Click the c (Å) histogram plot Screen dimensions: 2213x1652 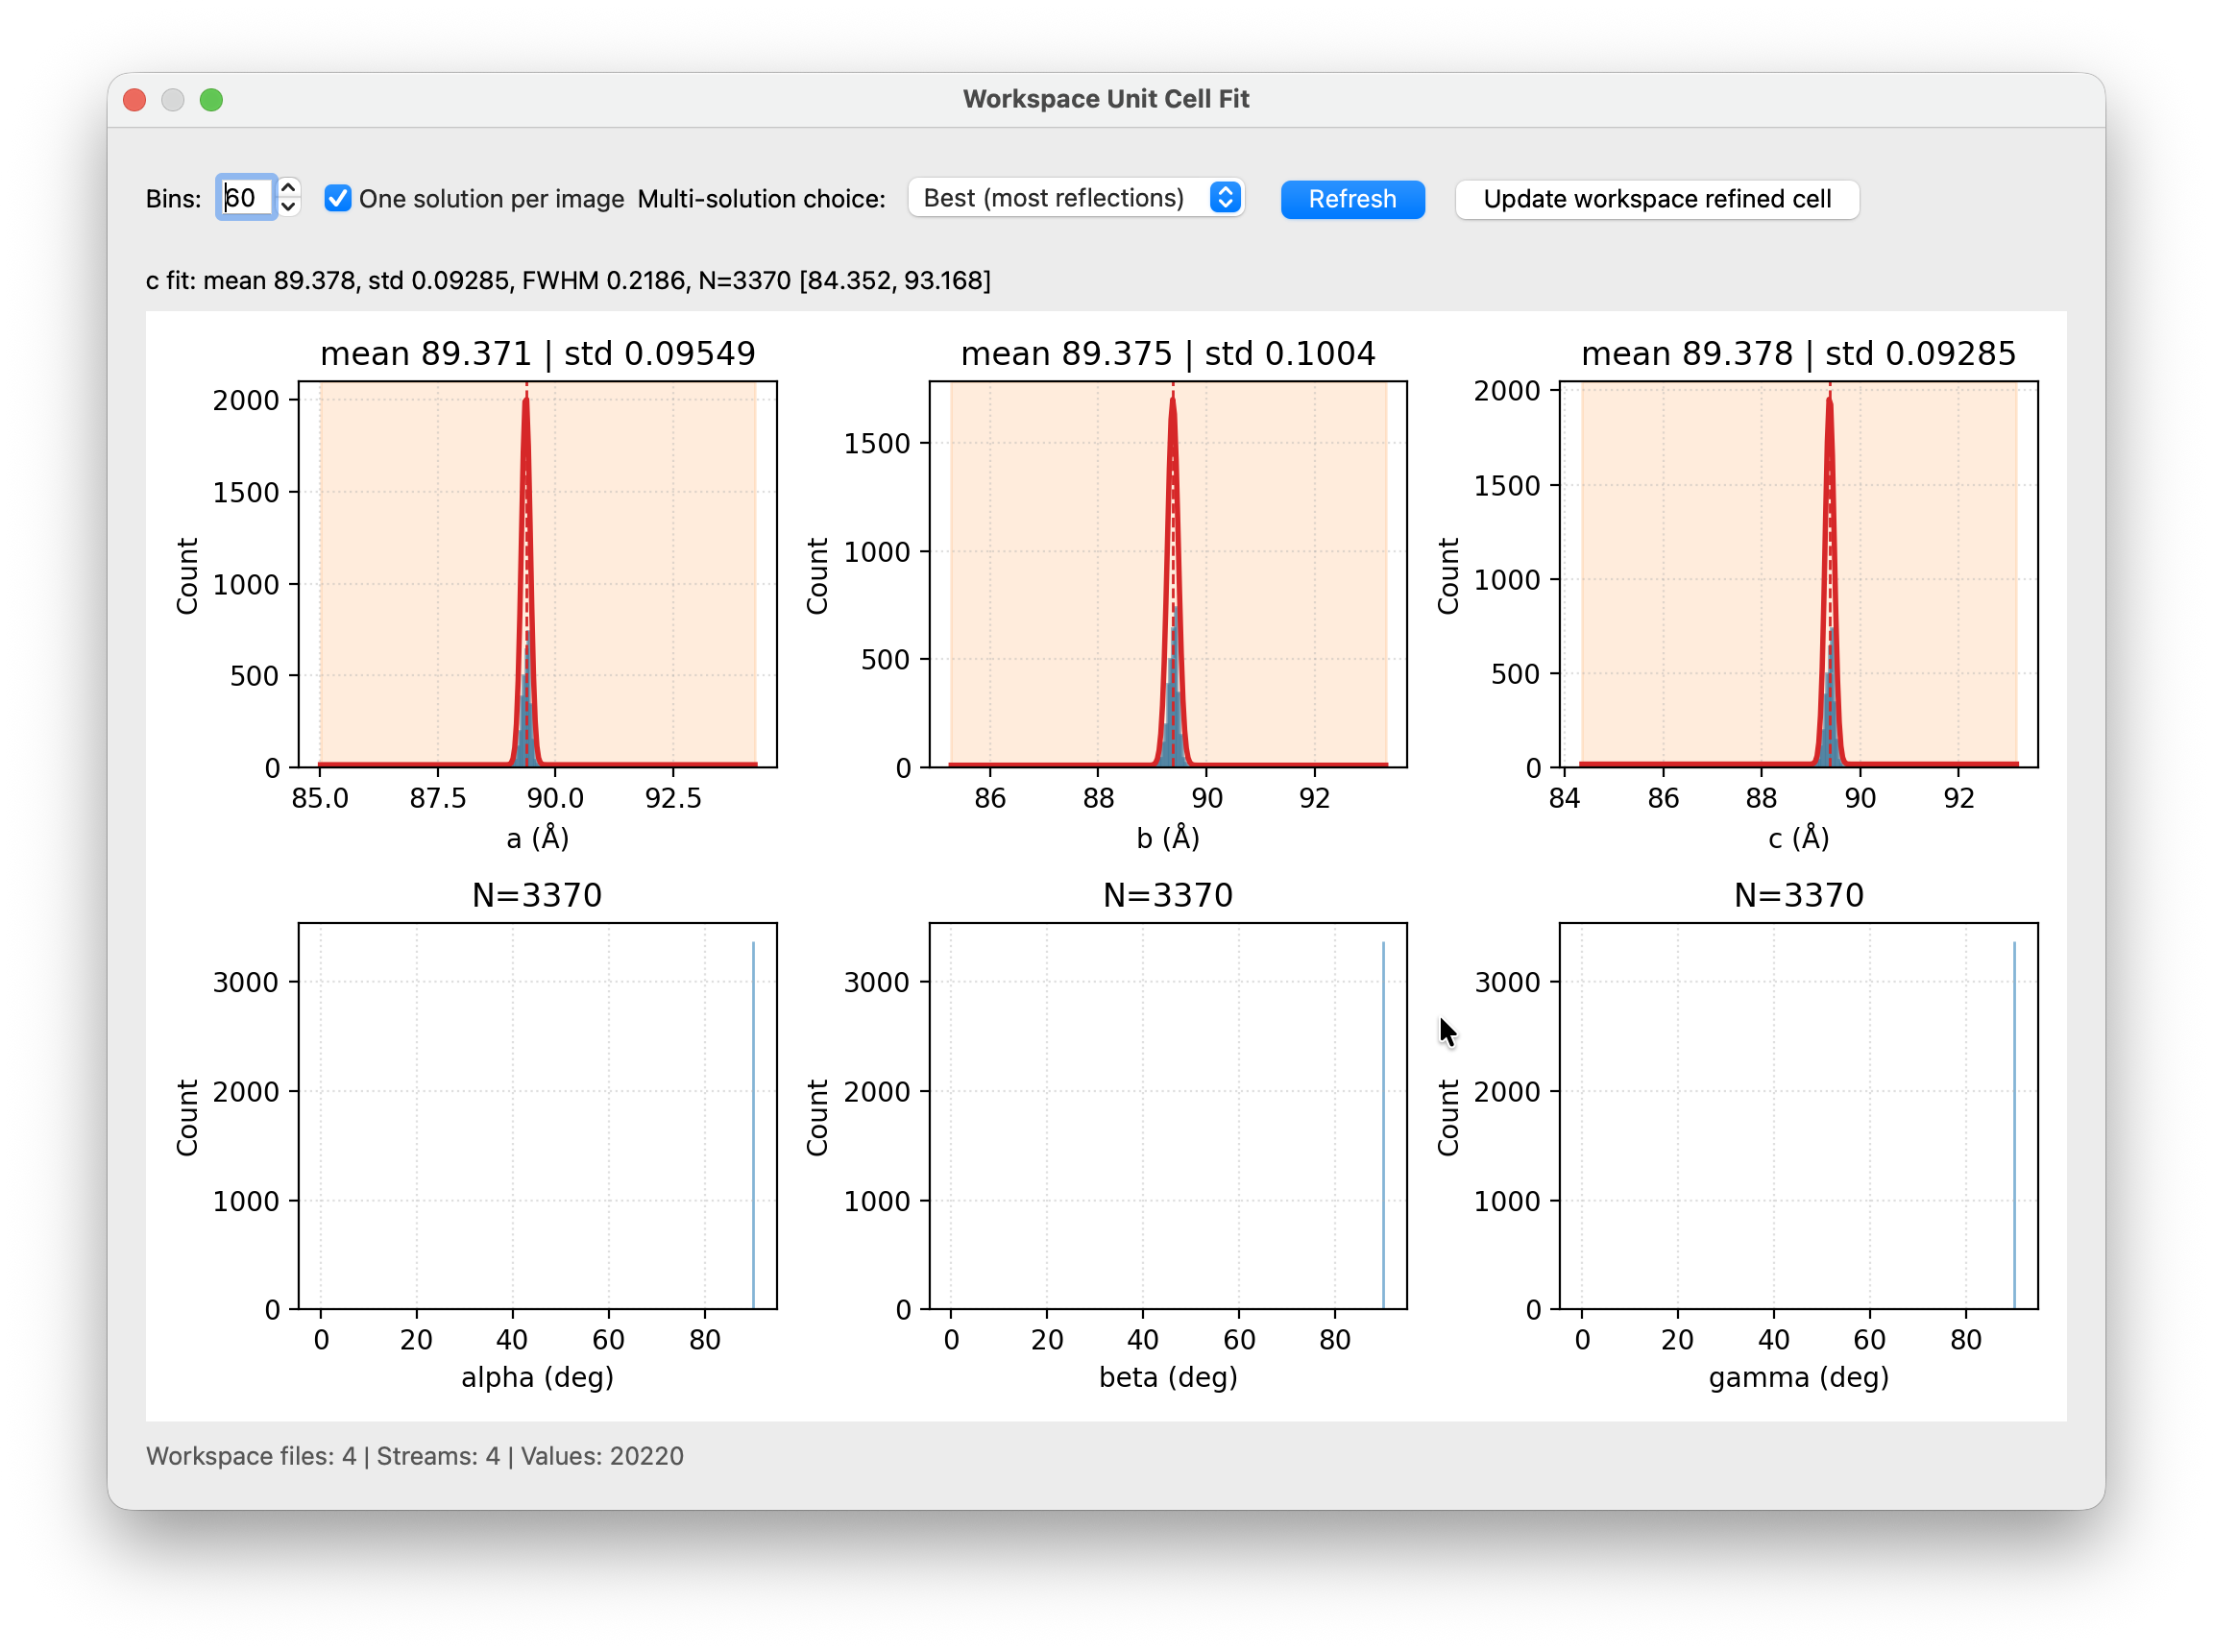(1798, 574)
